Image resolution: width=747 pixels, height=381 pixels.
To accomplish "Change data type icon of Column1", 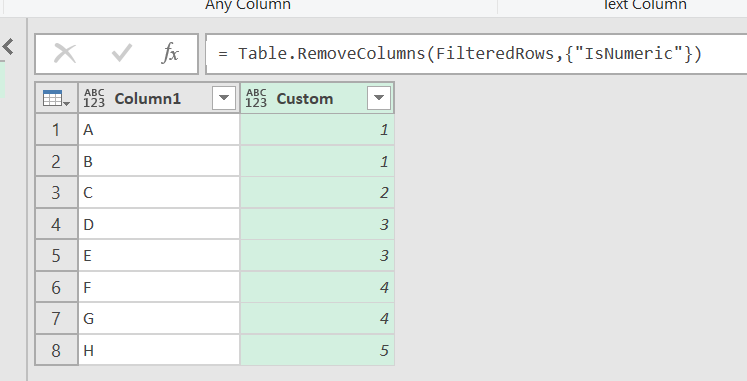I will [x=94, y=98].
